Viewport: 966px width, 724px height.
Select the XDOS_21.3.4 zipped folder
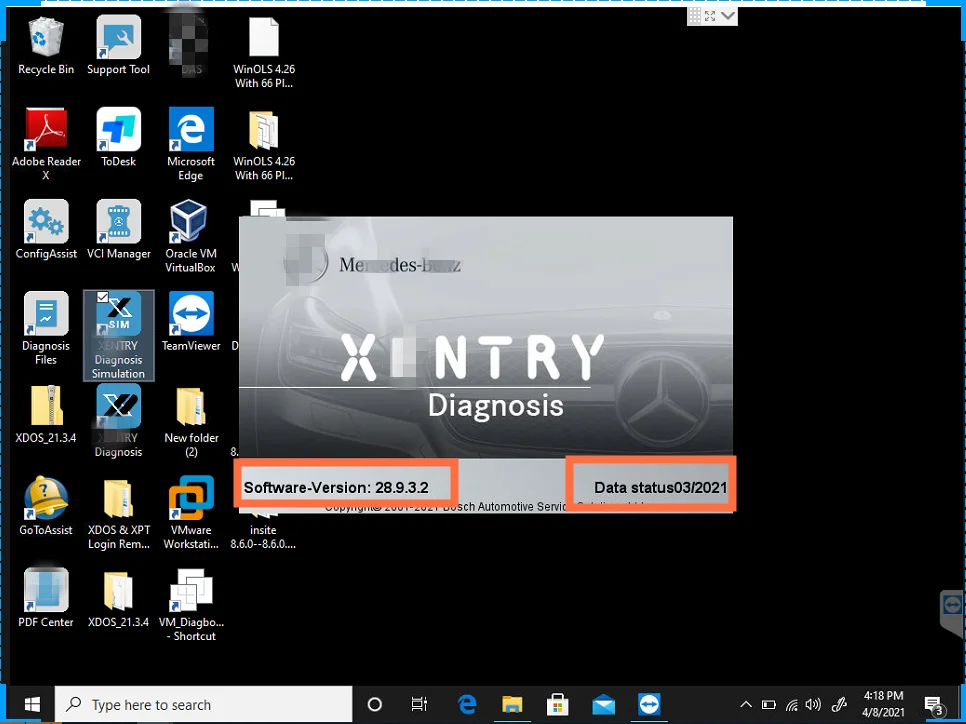46,413
